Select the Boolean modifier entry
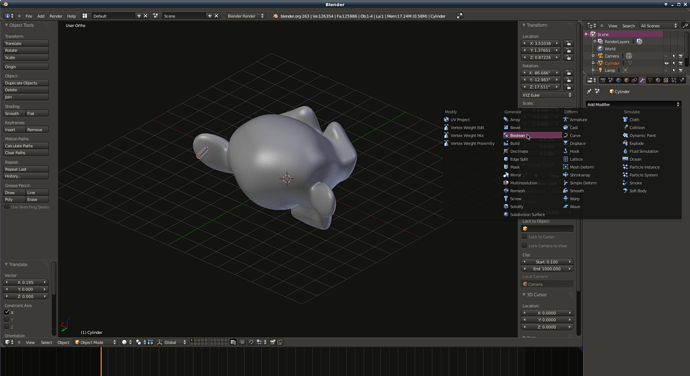 point(532,136)
